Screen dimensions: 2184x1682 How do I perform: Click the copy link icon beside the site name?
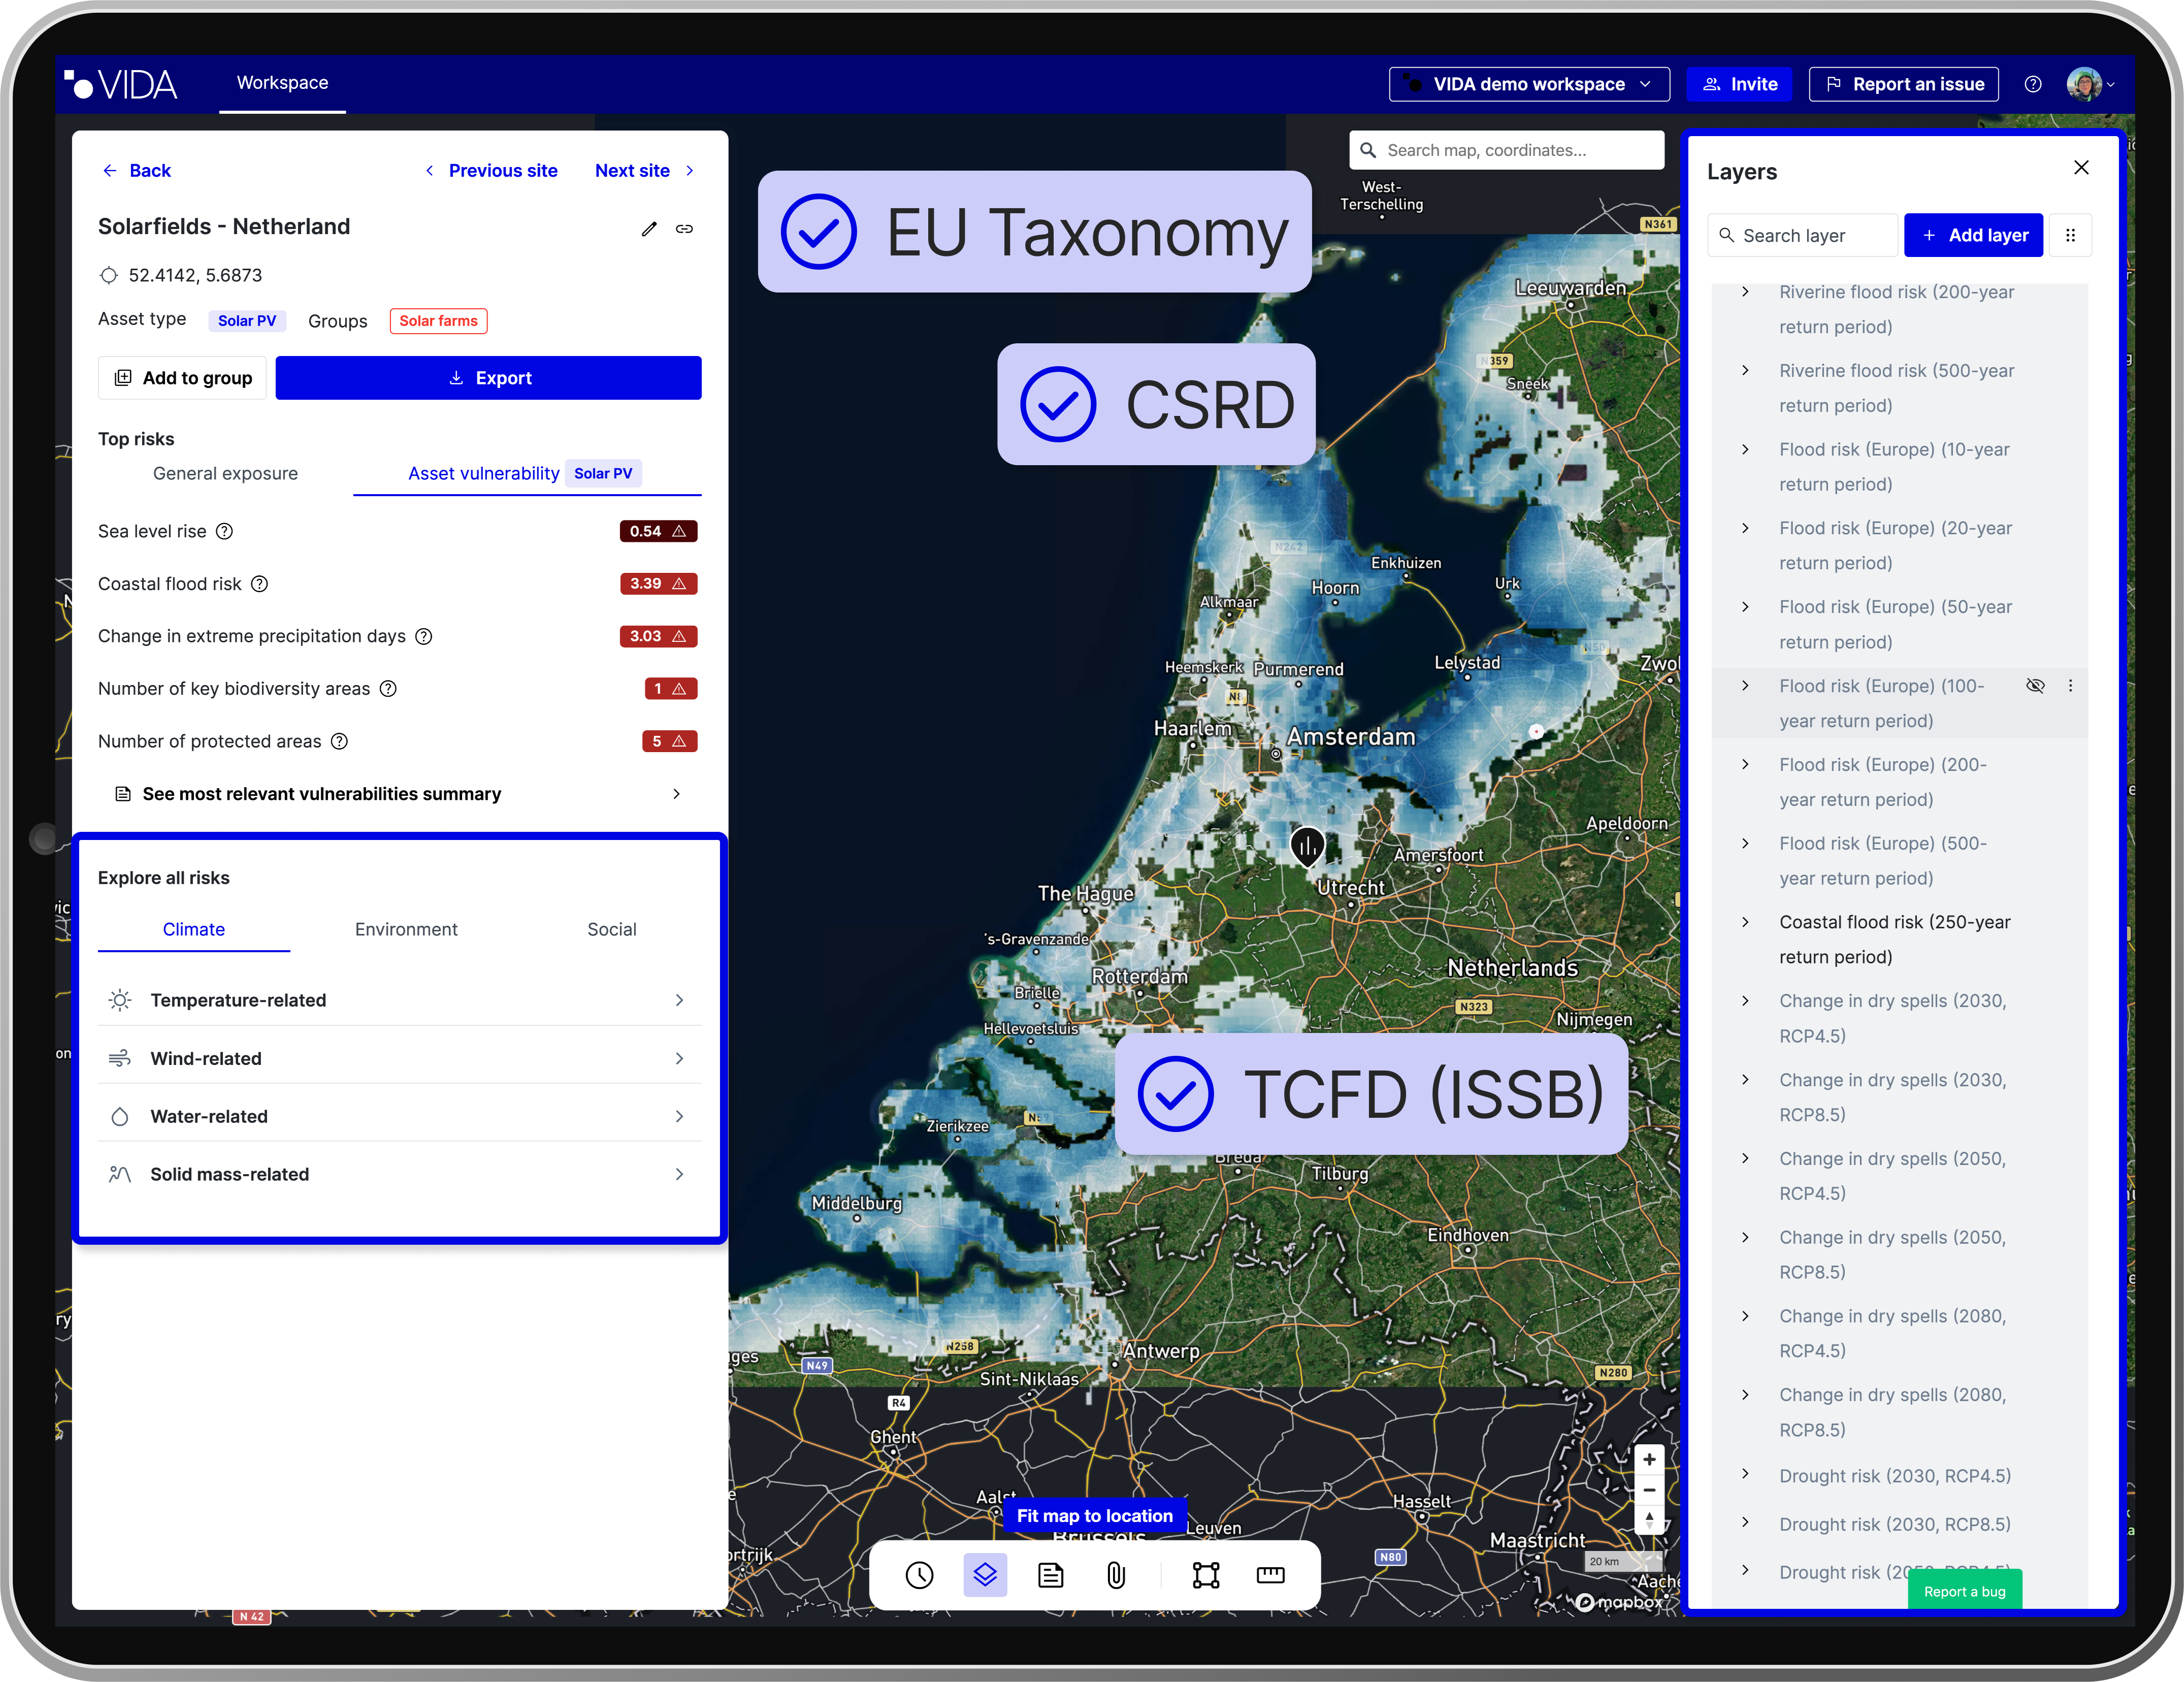click(x=684, y=229)
